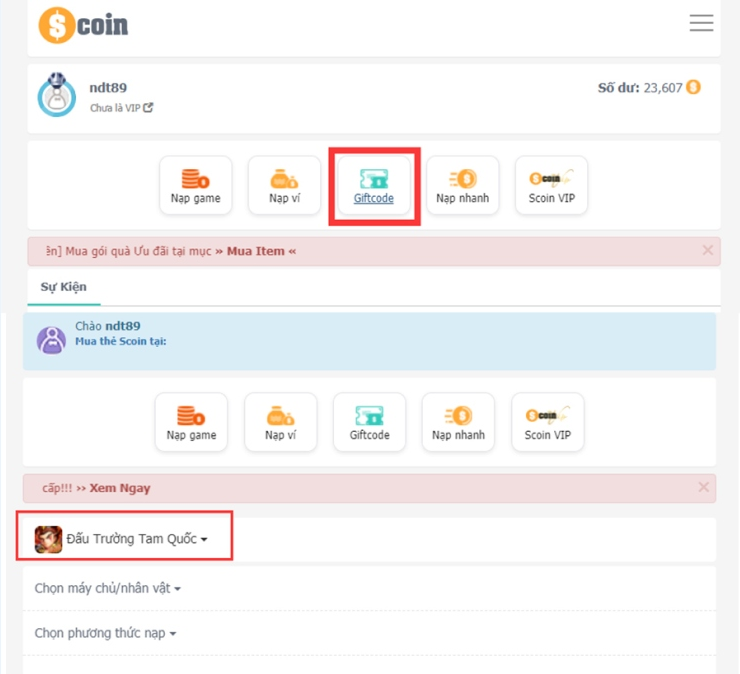Open Scoin VIP in lower row
This screenshot has width=740, height=674.
[548, 422]
